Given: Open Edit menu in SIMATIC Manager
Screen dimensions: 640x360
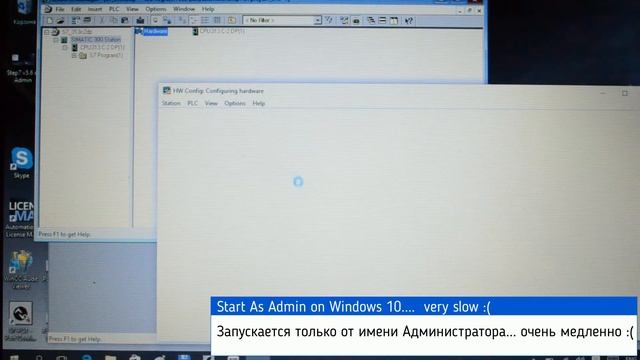Looking at the screenshot, I should (76, 9).
